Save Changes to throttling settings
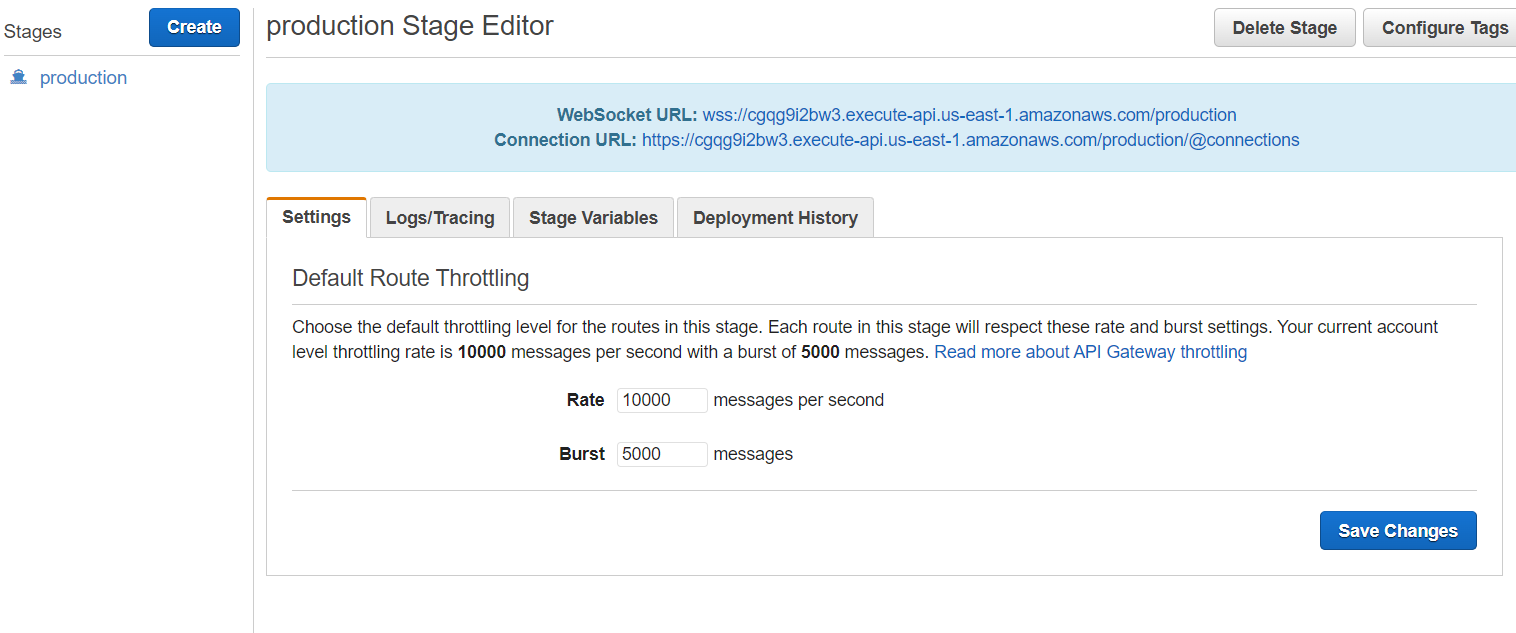The width and height of the screenshot is (1516, 633). click(1397, 531)
